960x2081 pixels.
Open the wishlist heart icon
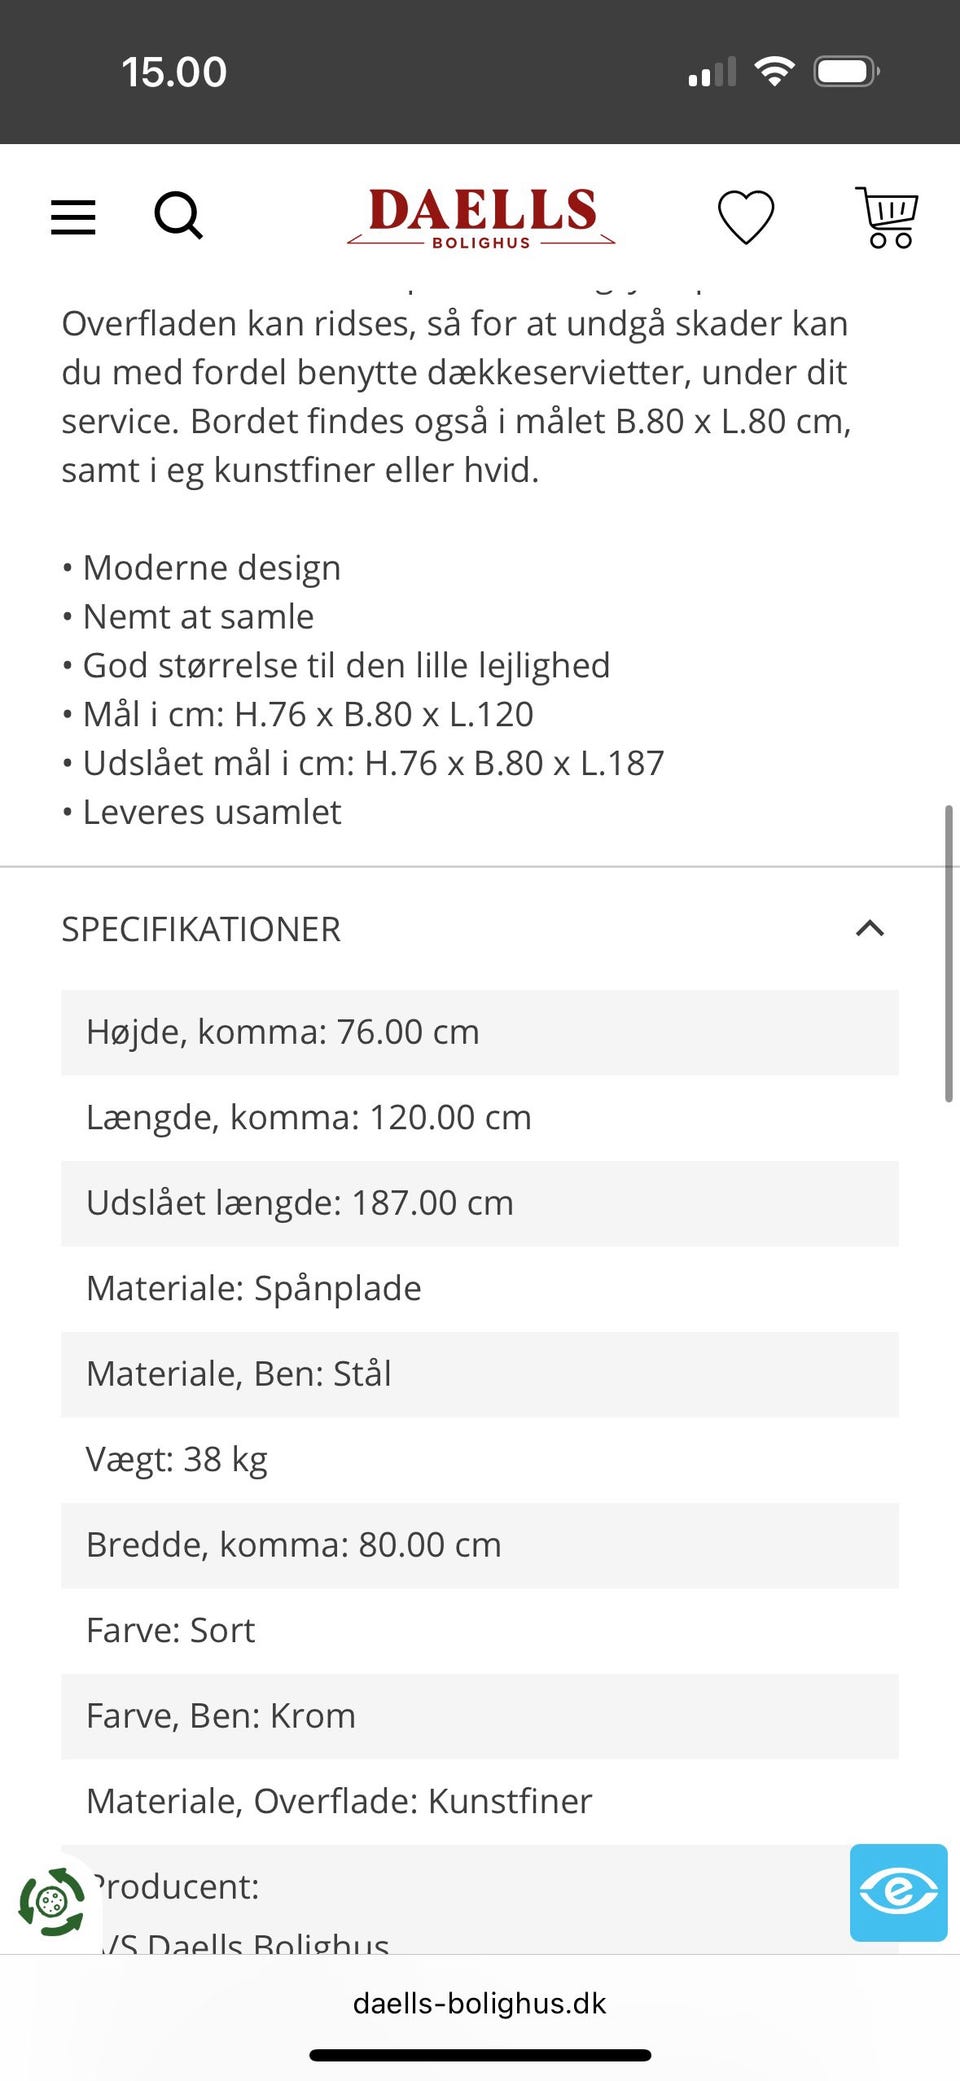746,217
